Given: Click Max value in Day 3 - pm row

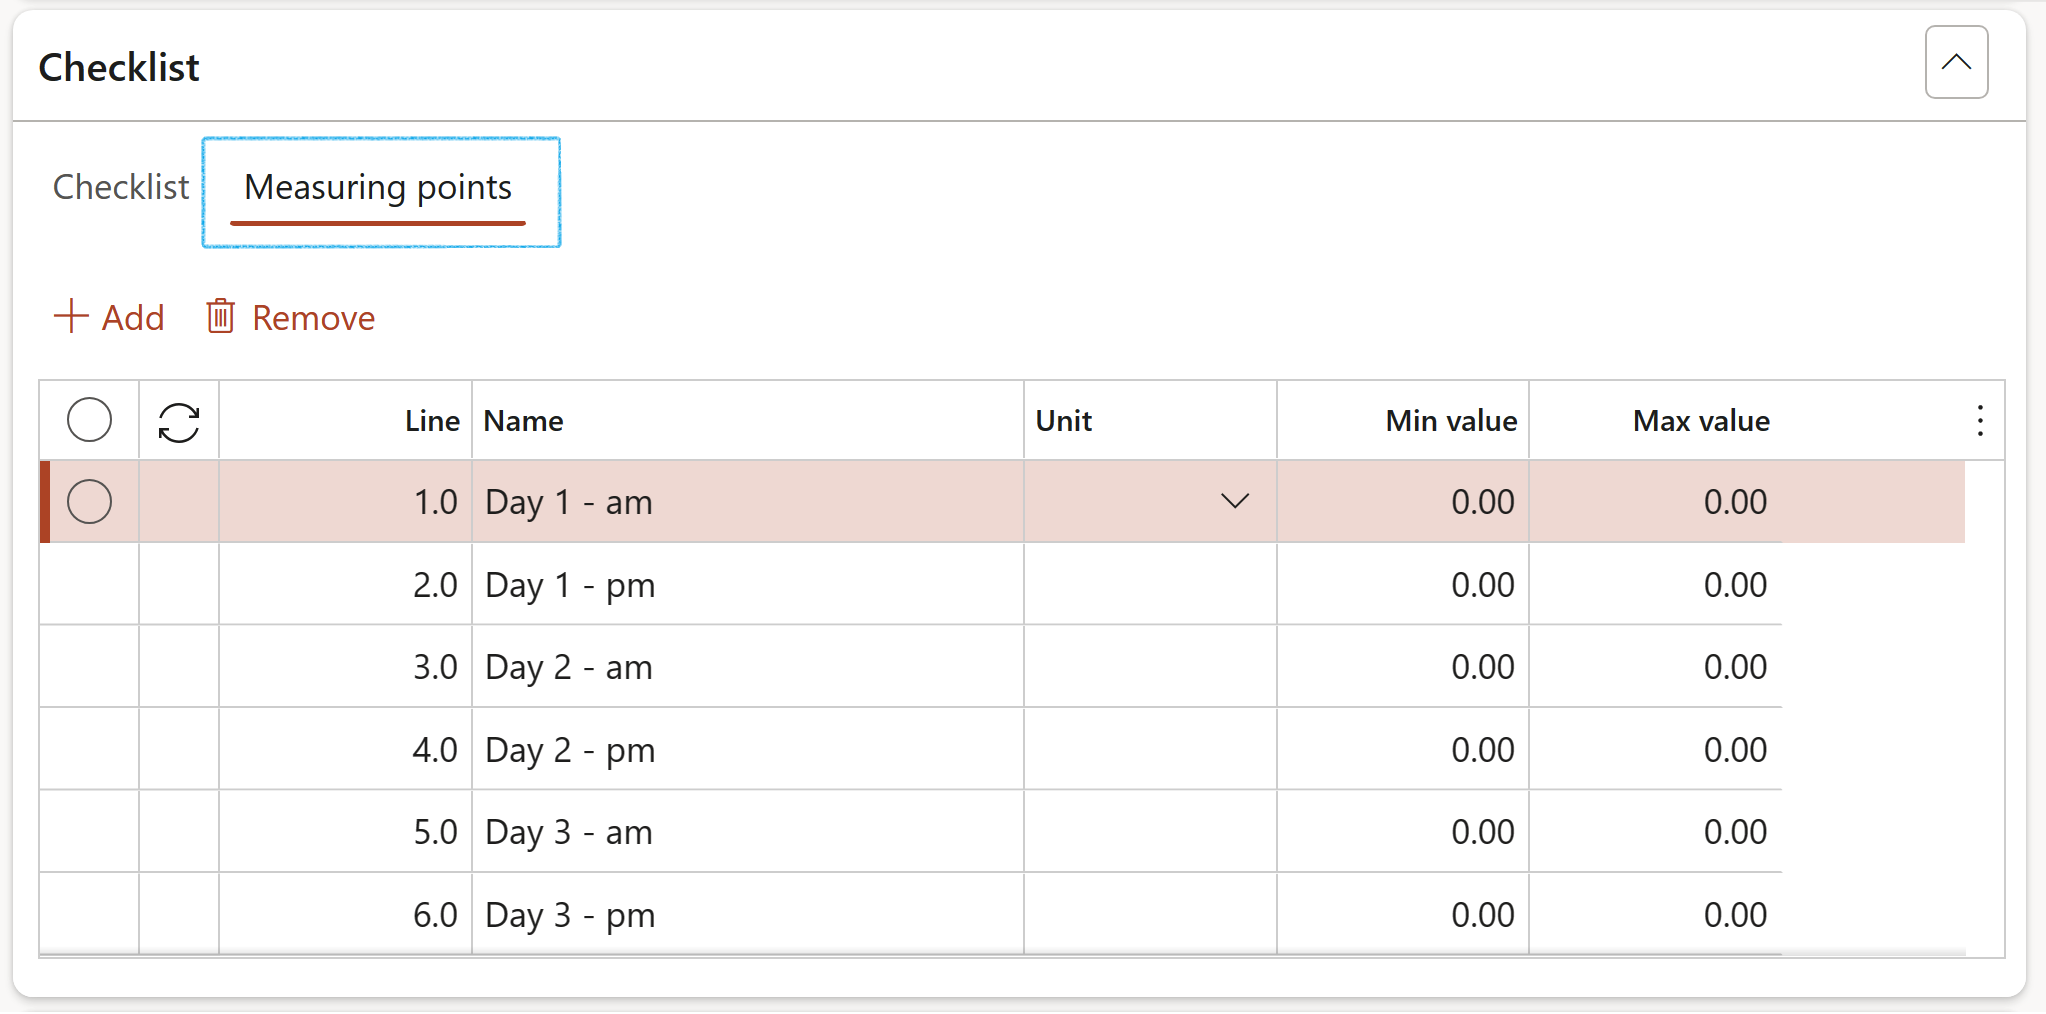Looking at the screenshot, I should [1655, 915].
